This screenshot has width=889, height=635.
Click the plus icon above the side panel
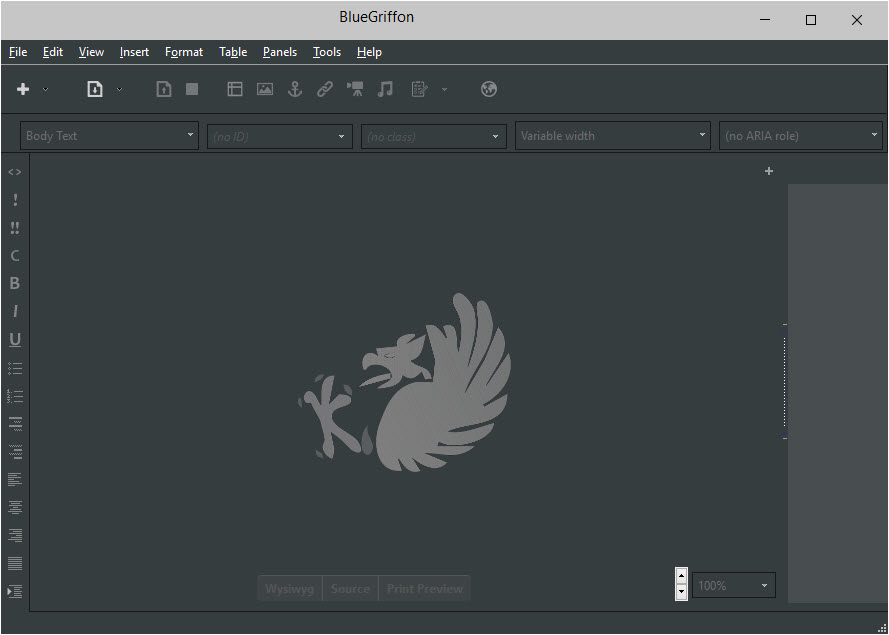tap(769, 171)
